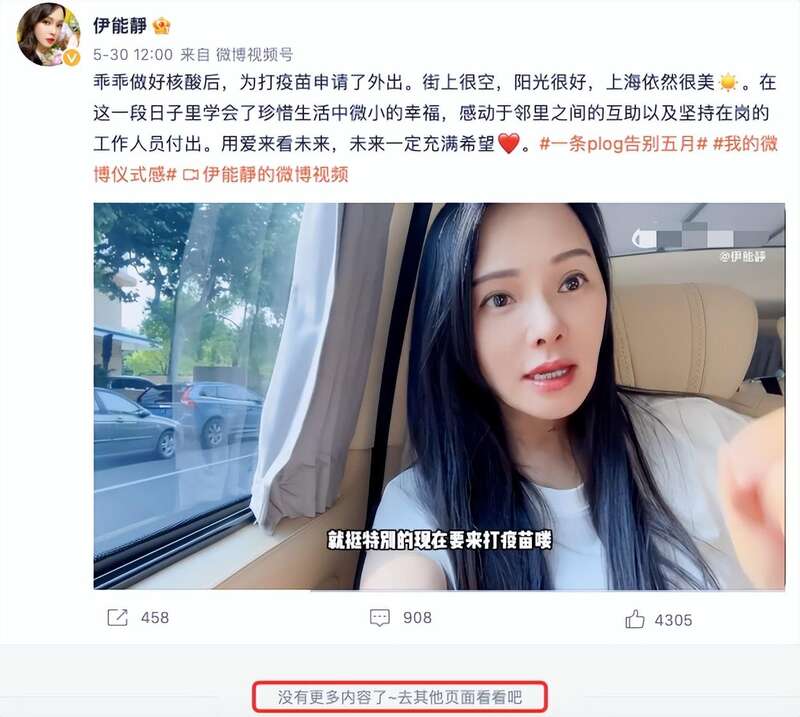Viewport: 800px width, 717px height.
Task: Click the crown membership icon beside 伊能靜
Action: (161, 26)
